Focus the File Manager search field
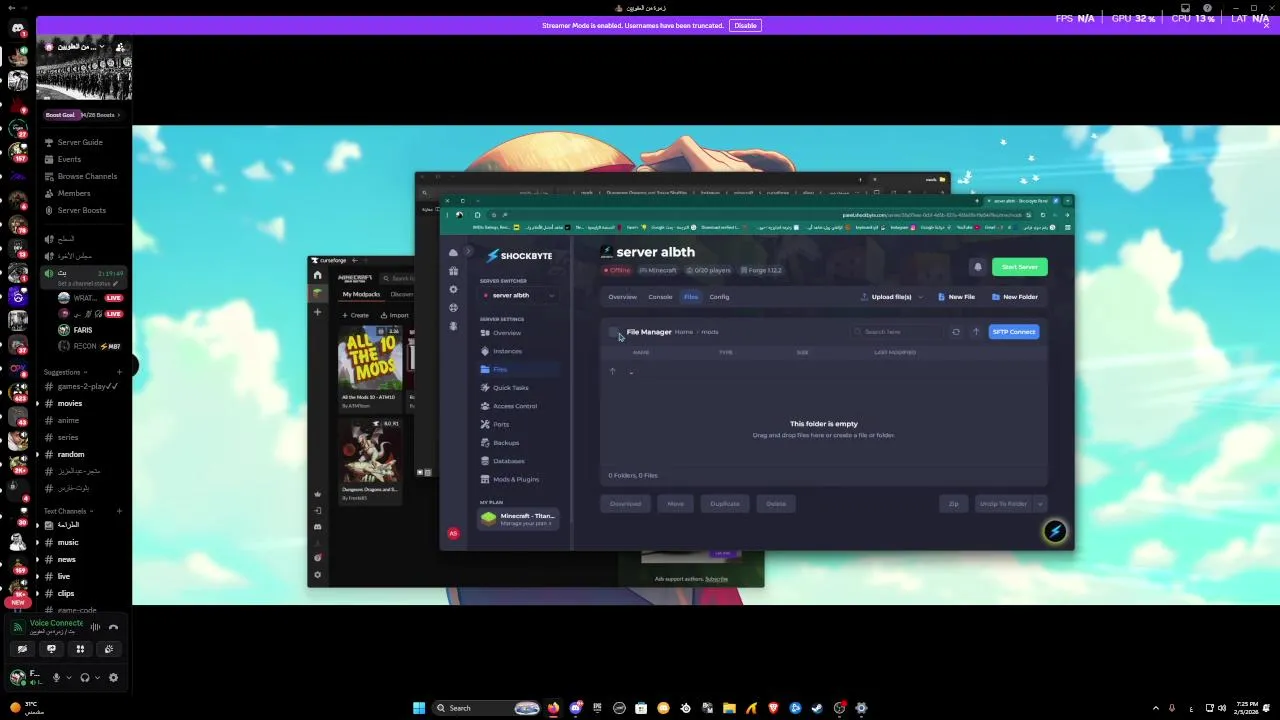1280x720 pixels. point(898,332)
